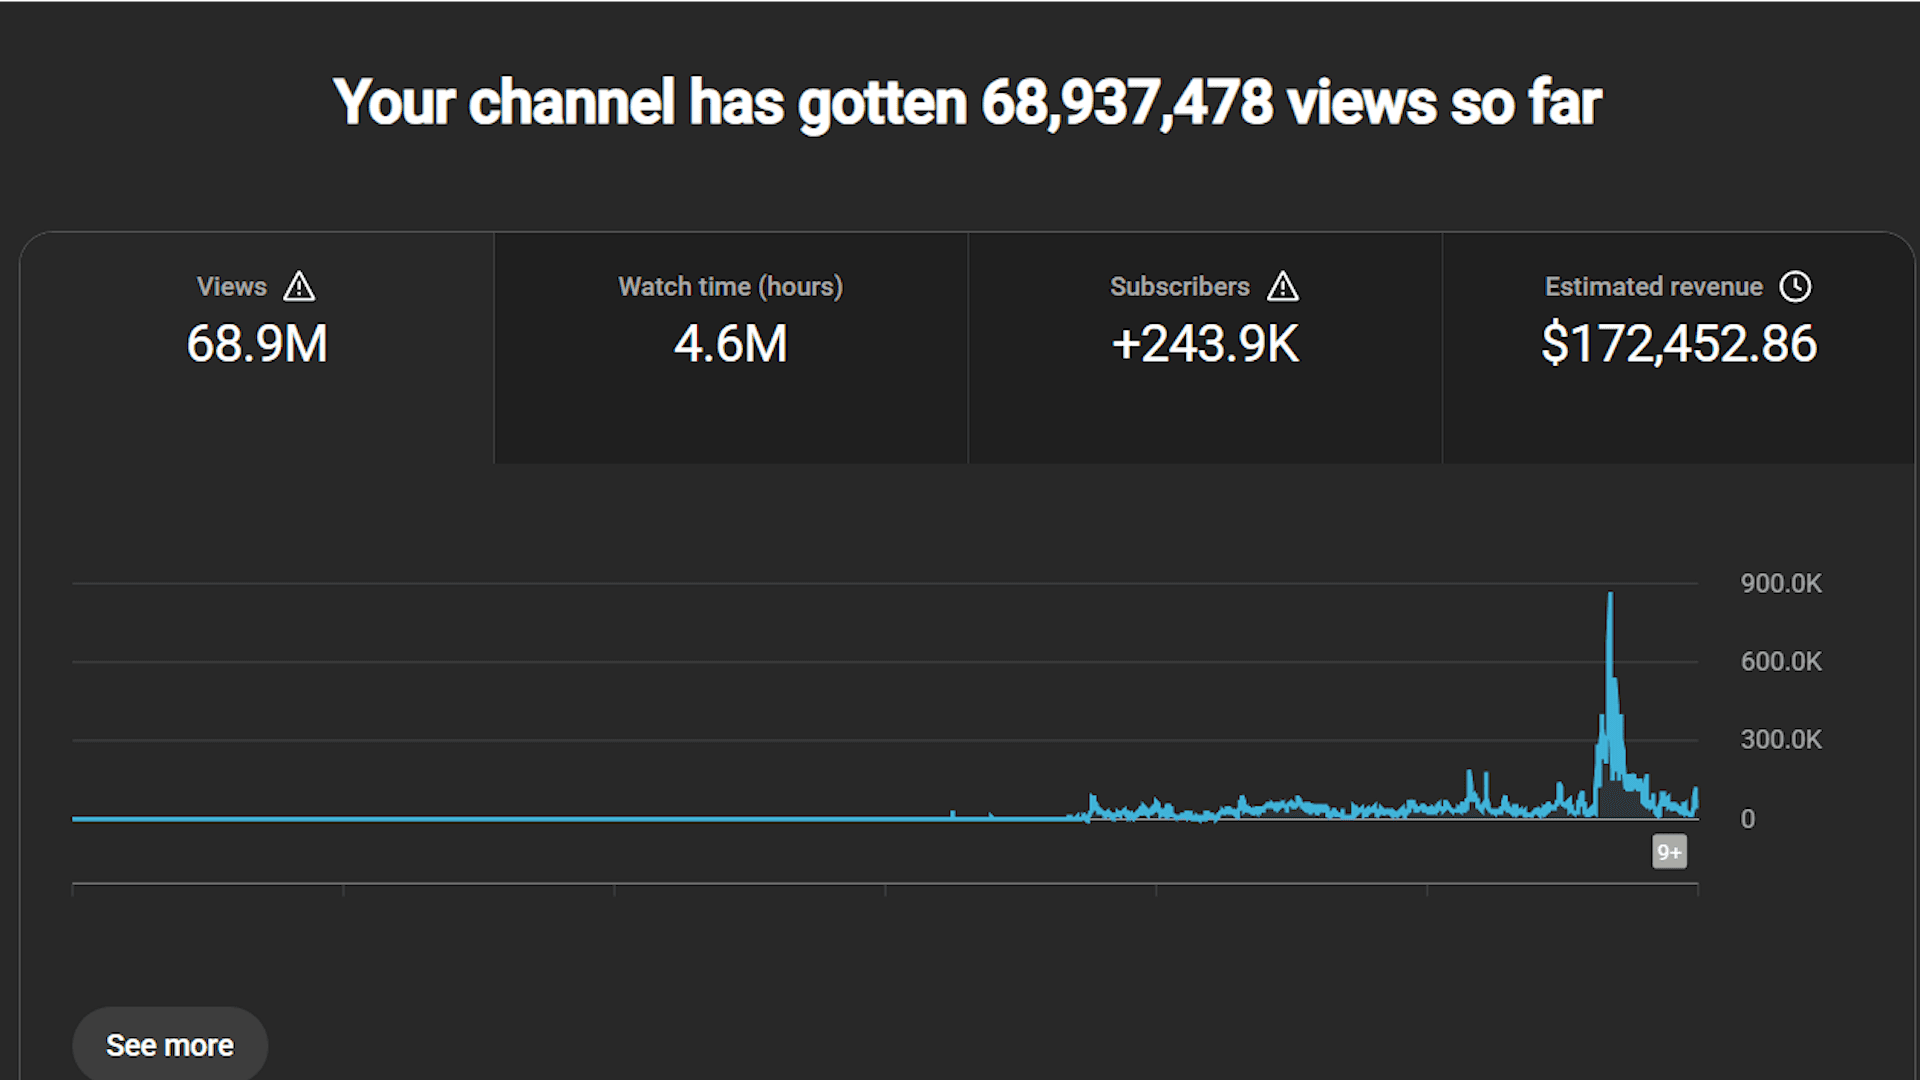Viewport: 1920px width, 1080px height.
Task: Click the clock icon beside Estimated revenue
Action: [x=1795, y=287]
